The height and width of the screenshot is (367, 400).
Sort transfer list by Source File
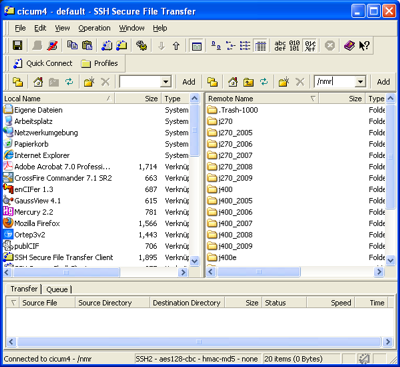47,303
